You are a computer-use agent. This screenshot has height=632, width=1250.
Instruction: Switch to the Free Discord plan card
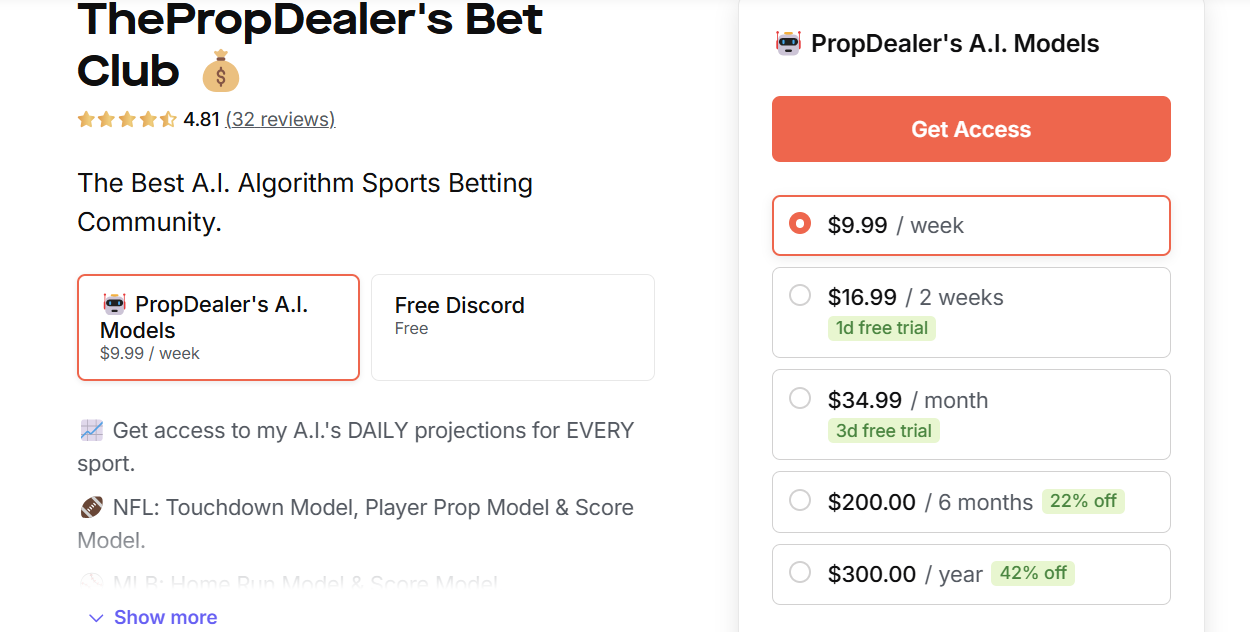512,327
